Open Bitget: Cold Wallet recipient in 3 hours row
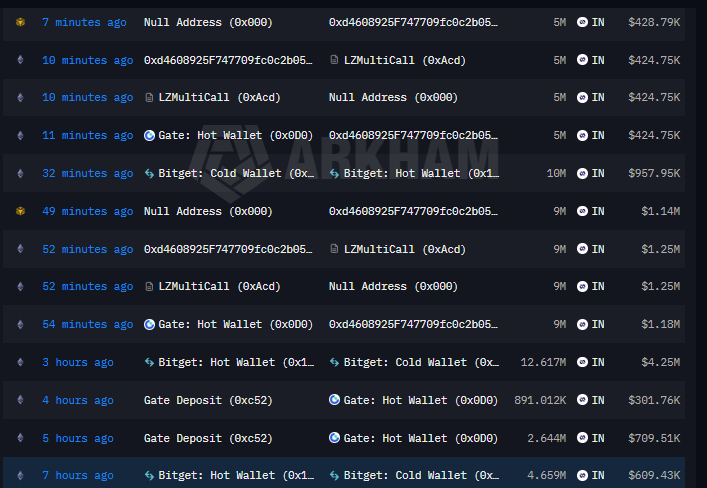Screen dimensions: 707x488 (422, 362)
